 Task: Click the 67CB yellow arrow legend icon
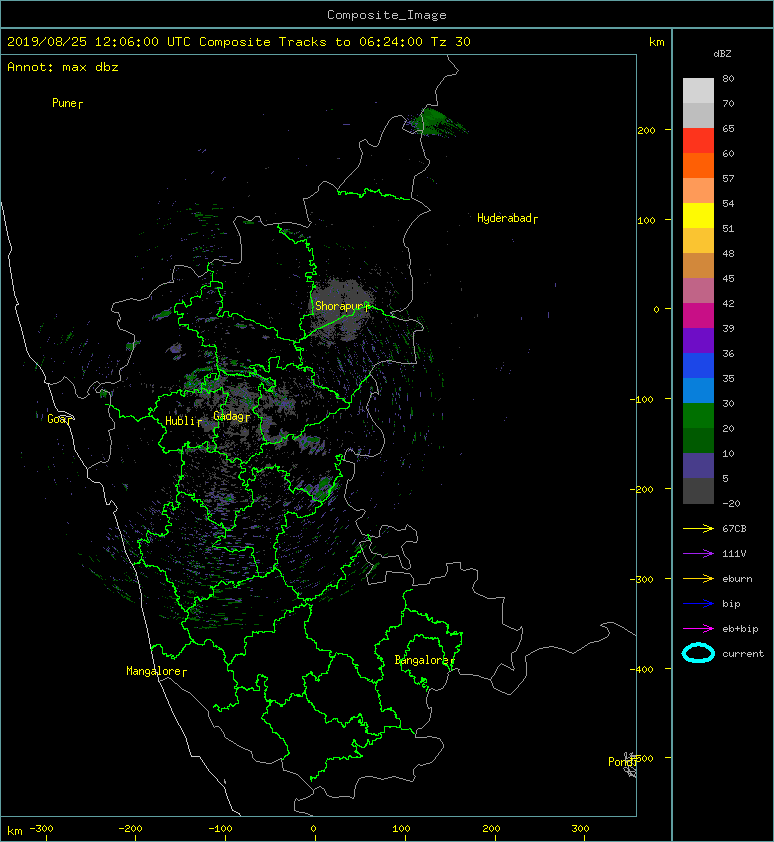[698, 529]
